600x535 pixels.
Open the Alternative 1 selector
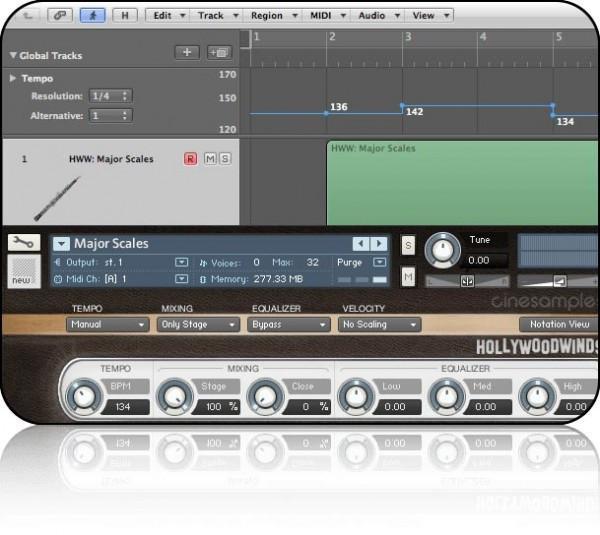(x=111, y=116)
